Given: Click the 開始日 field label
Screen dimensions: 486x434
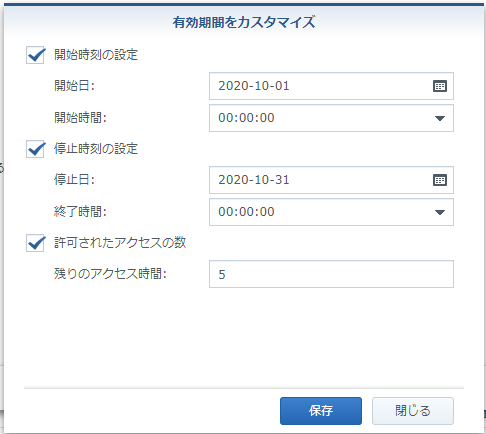Looking at the screenshot, I should [75, 86].
